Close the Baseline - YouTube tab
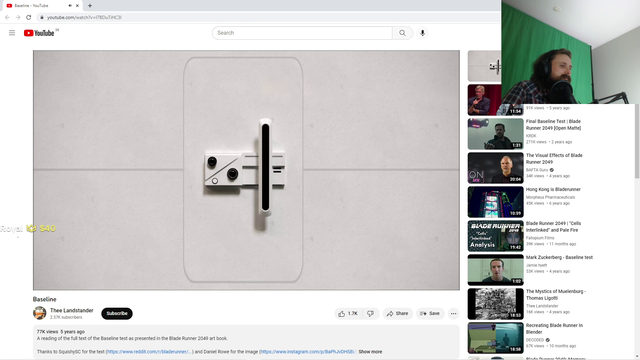Viewport: 640px width, 360px height. point(77,6)
